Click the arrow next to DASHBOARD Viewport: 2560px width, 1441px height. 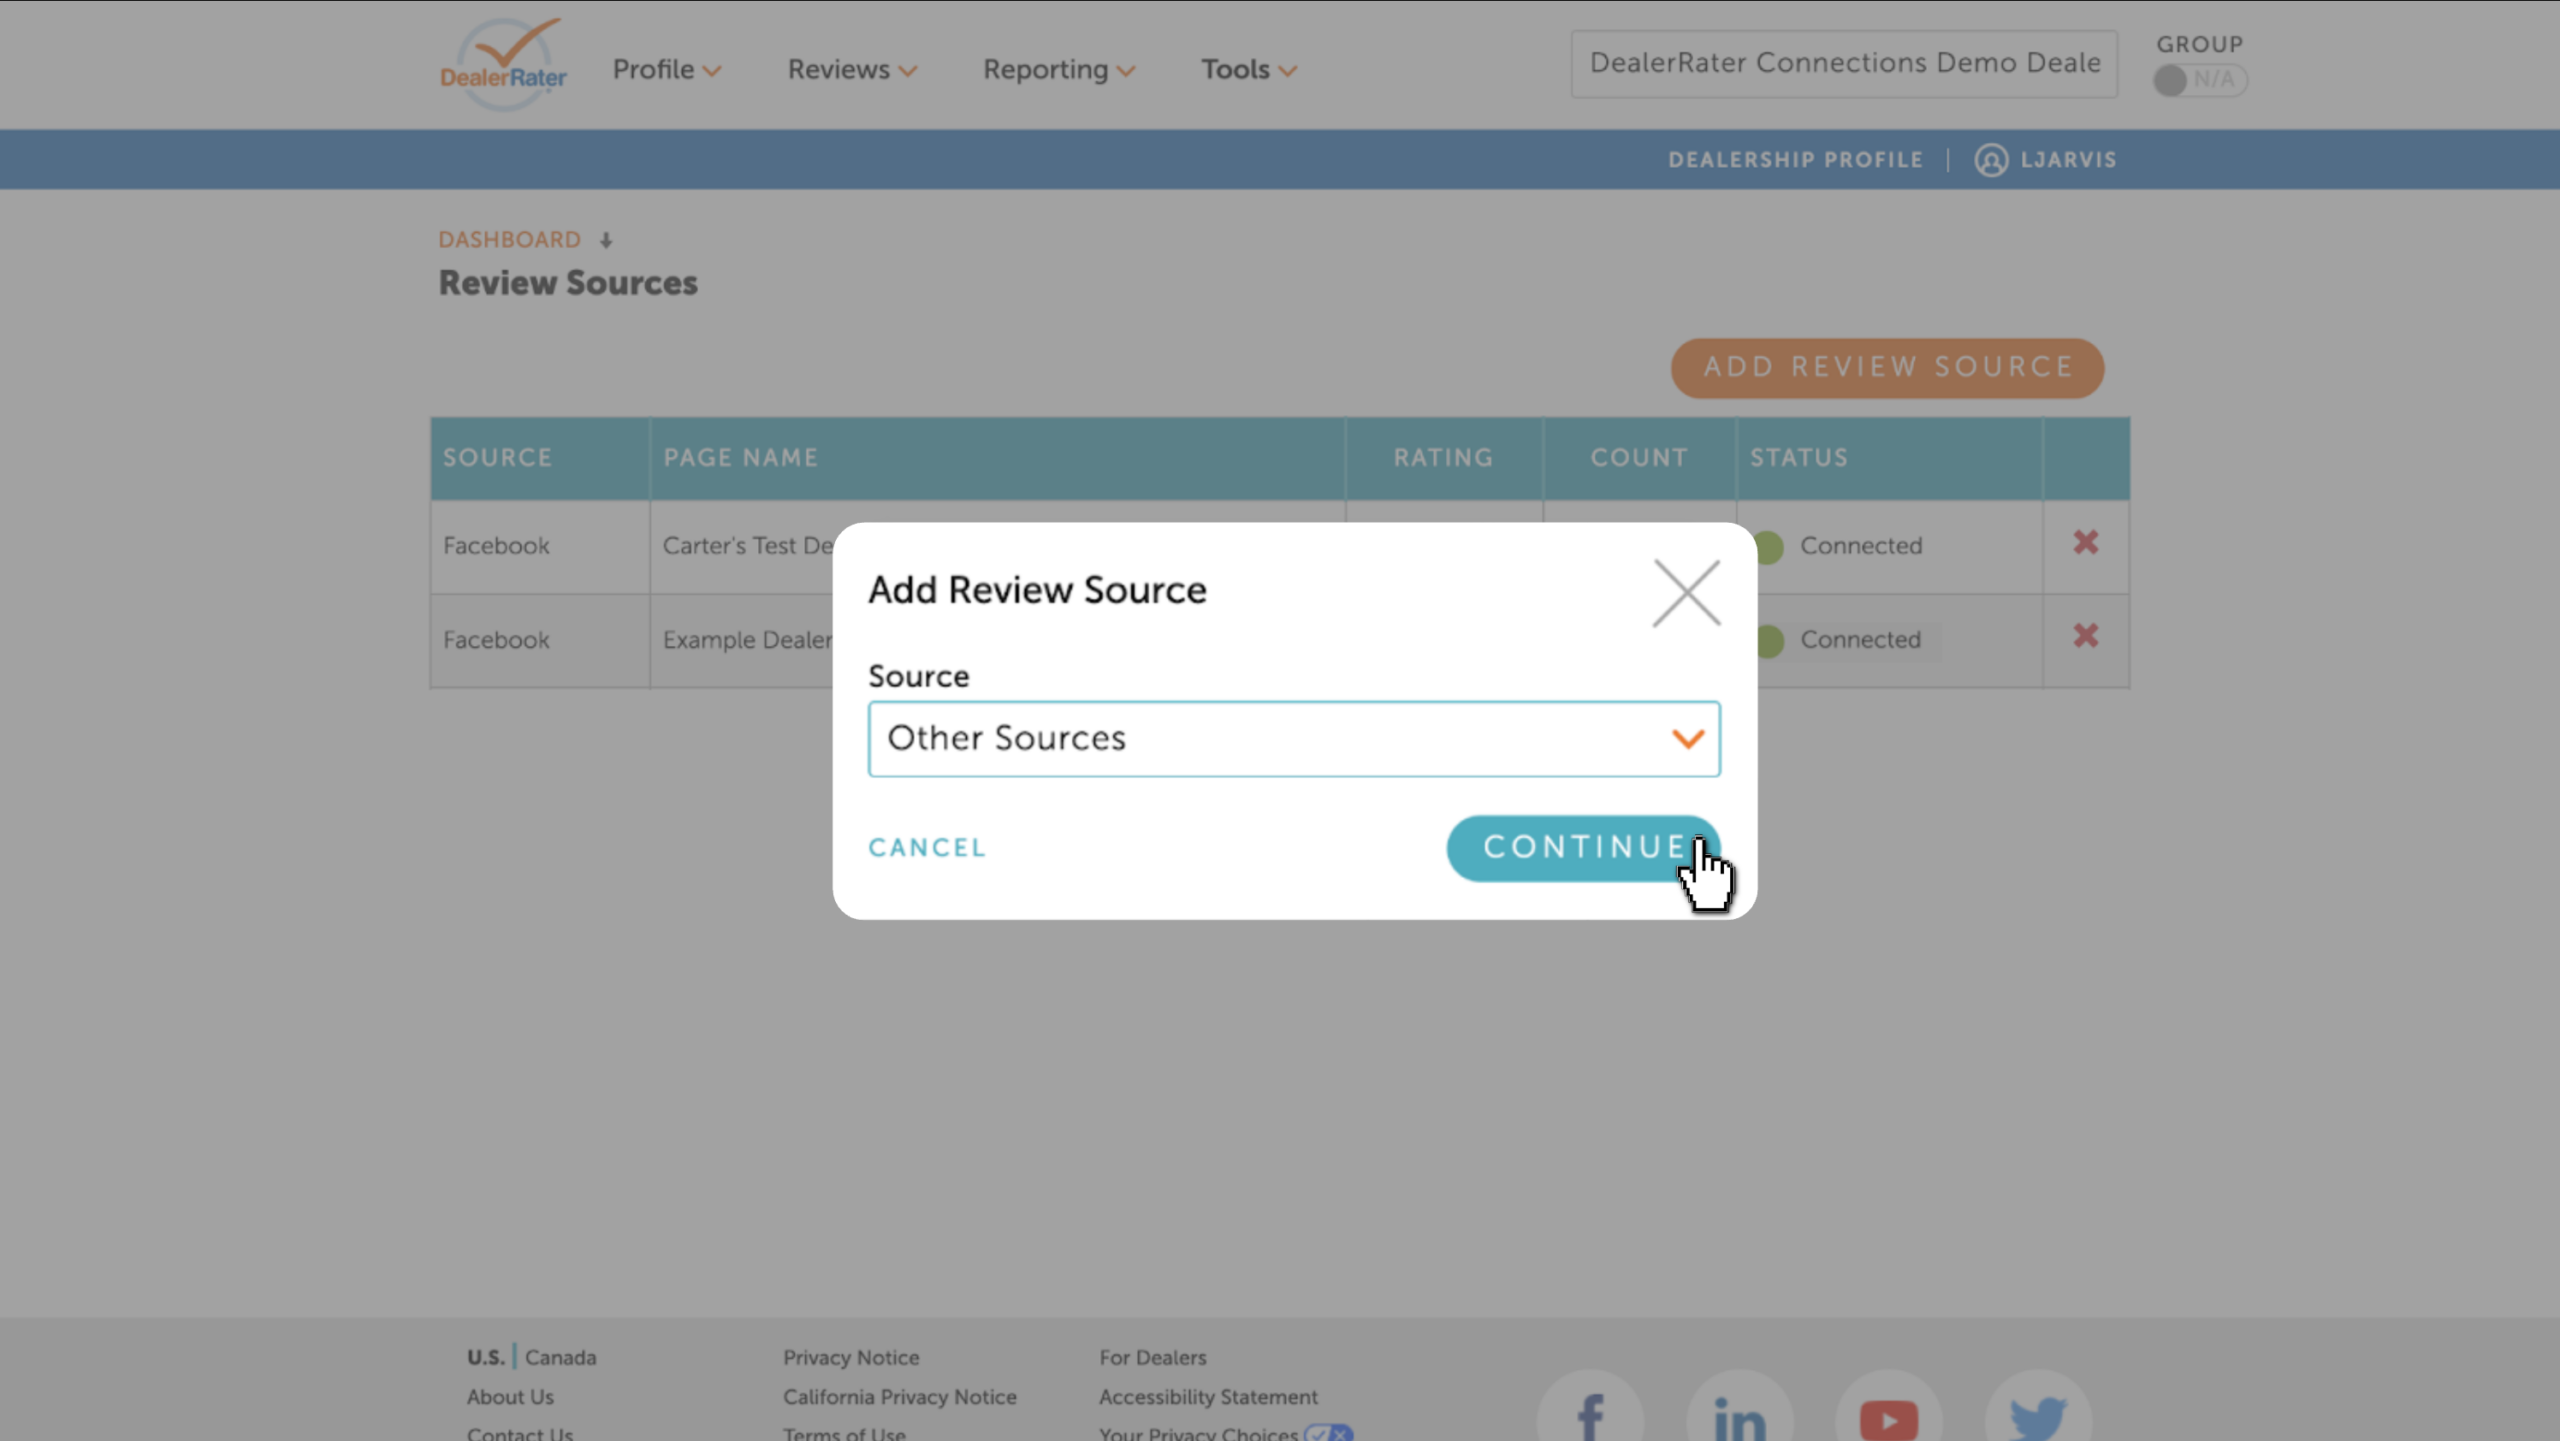(x=606, y=240)
